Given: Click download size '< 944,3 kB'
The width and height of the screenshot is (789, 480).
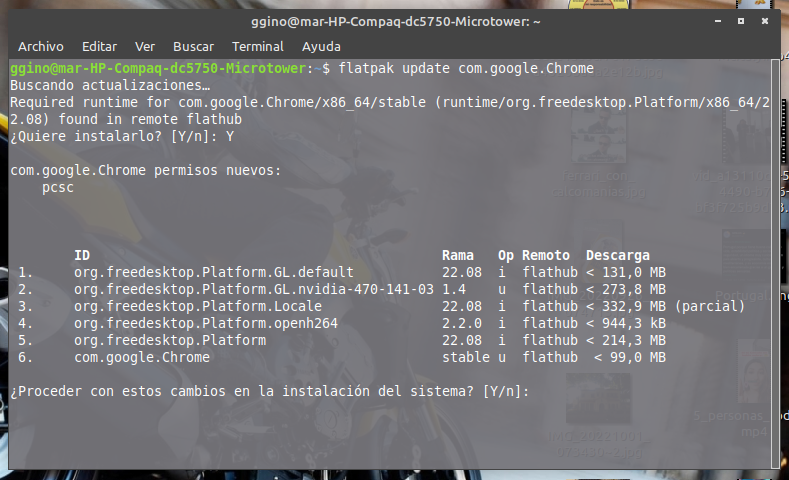Looking at the screenshot, I should (x=626, y=324).
